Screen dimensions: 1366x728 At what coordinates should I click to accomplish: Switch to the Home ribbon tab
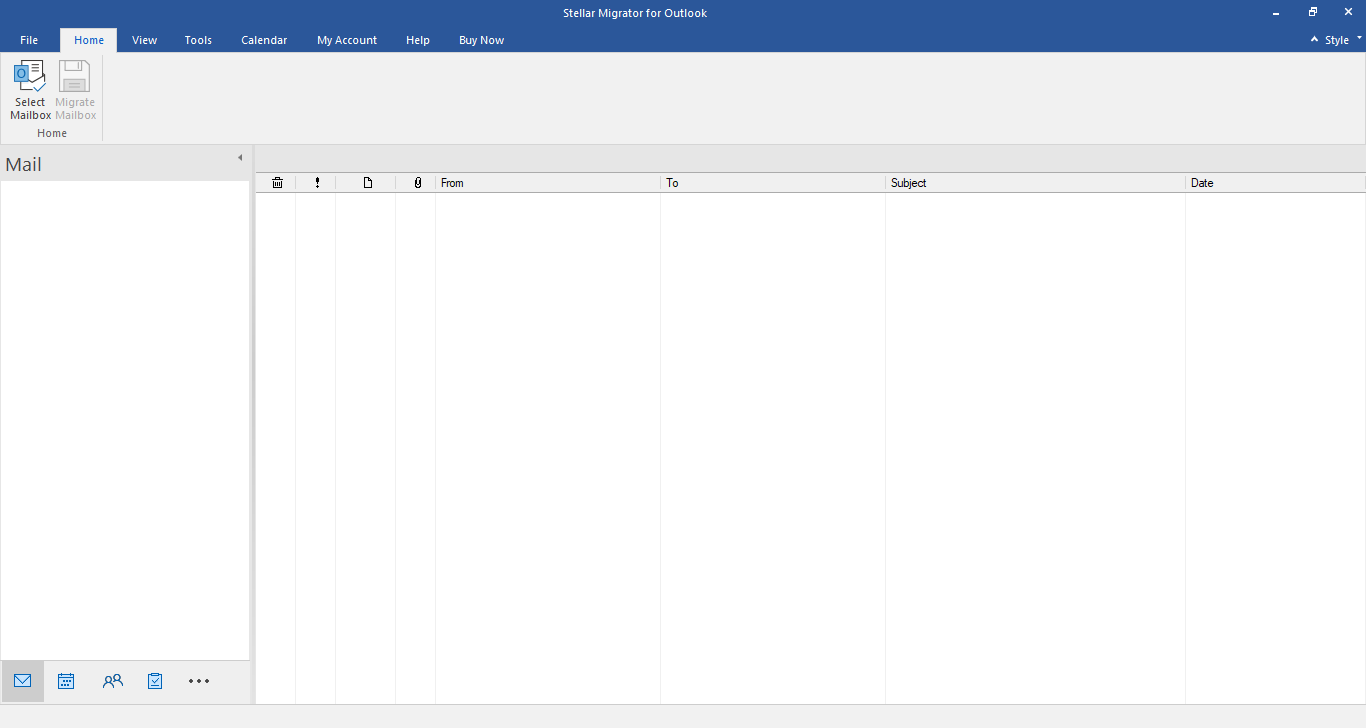[89, 40]
